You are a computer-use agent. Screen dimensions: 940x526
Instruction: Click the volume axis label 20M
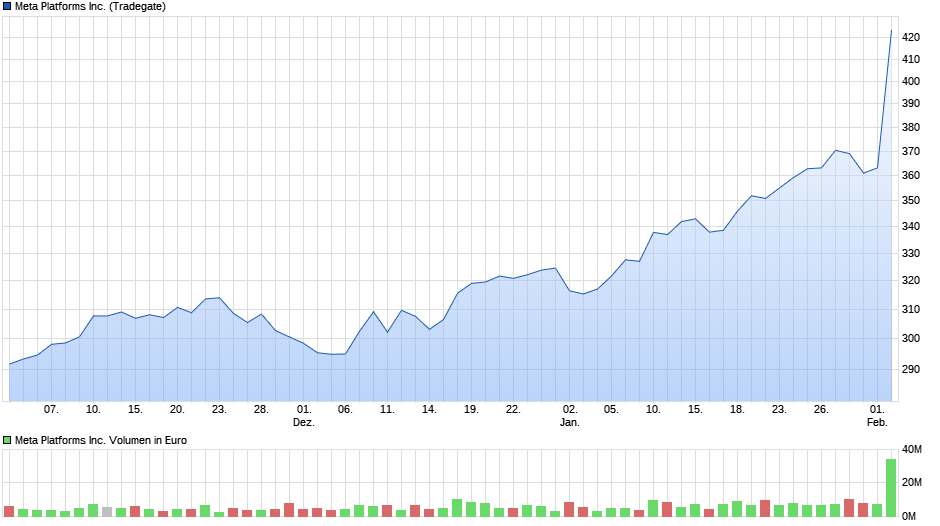pos(912,483)
